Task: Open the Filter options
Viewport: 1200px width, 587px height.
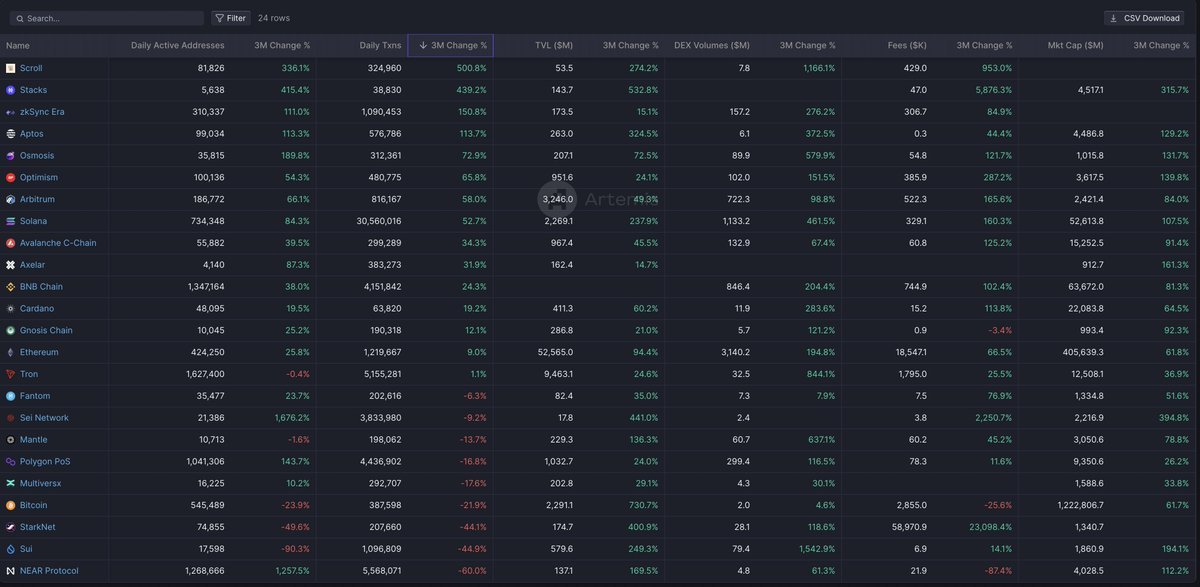Action: [231, 18]
